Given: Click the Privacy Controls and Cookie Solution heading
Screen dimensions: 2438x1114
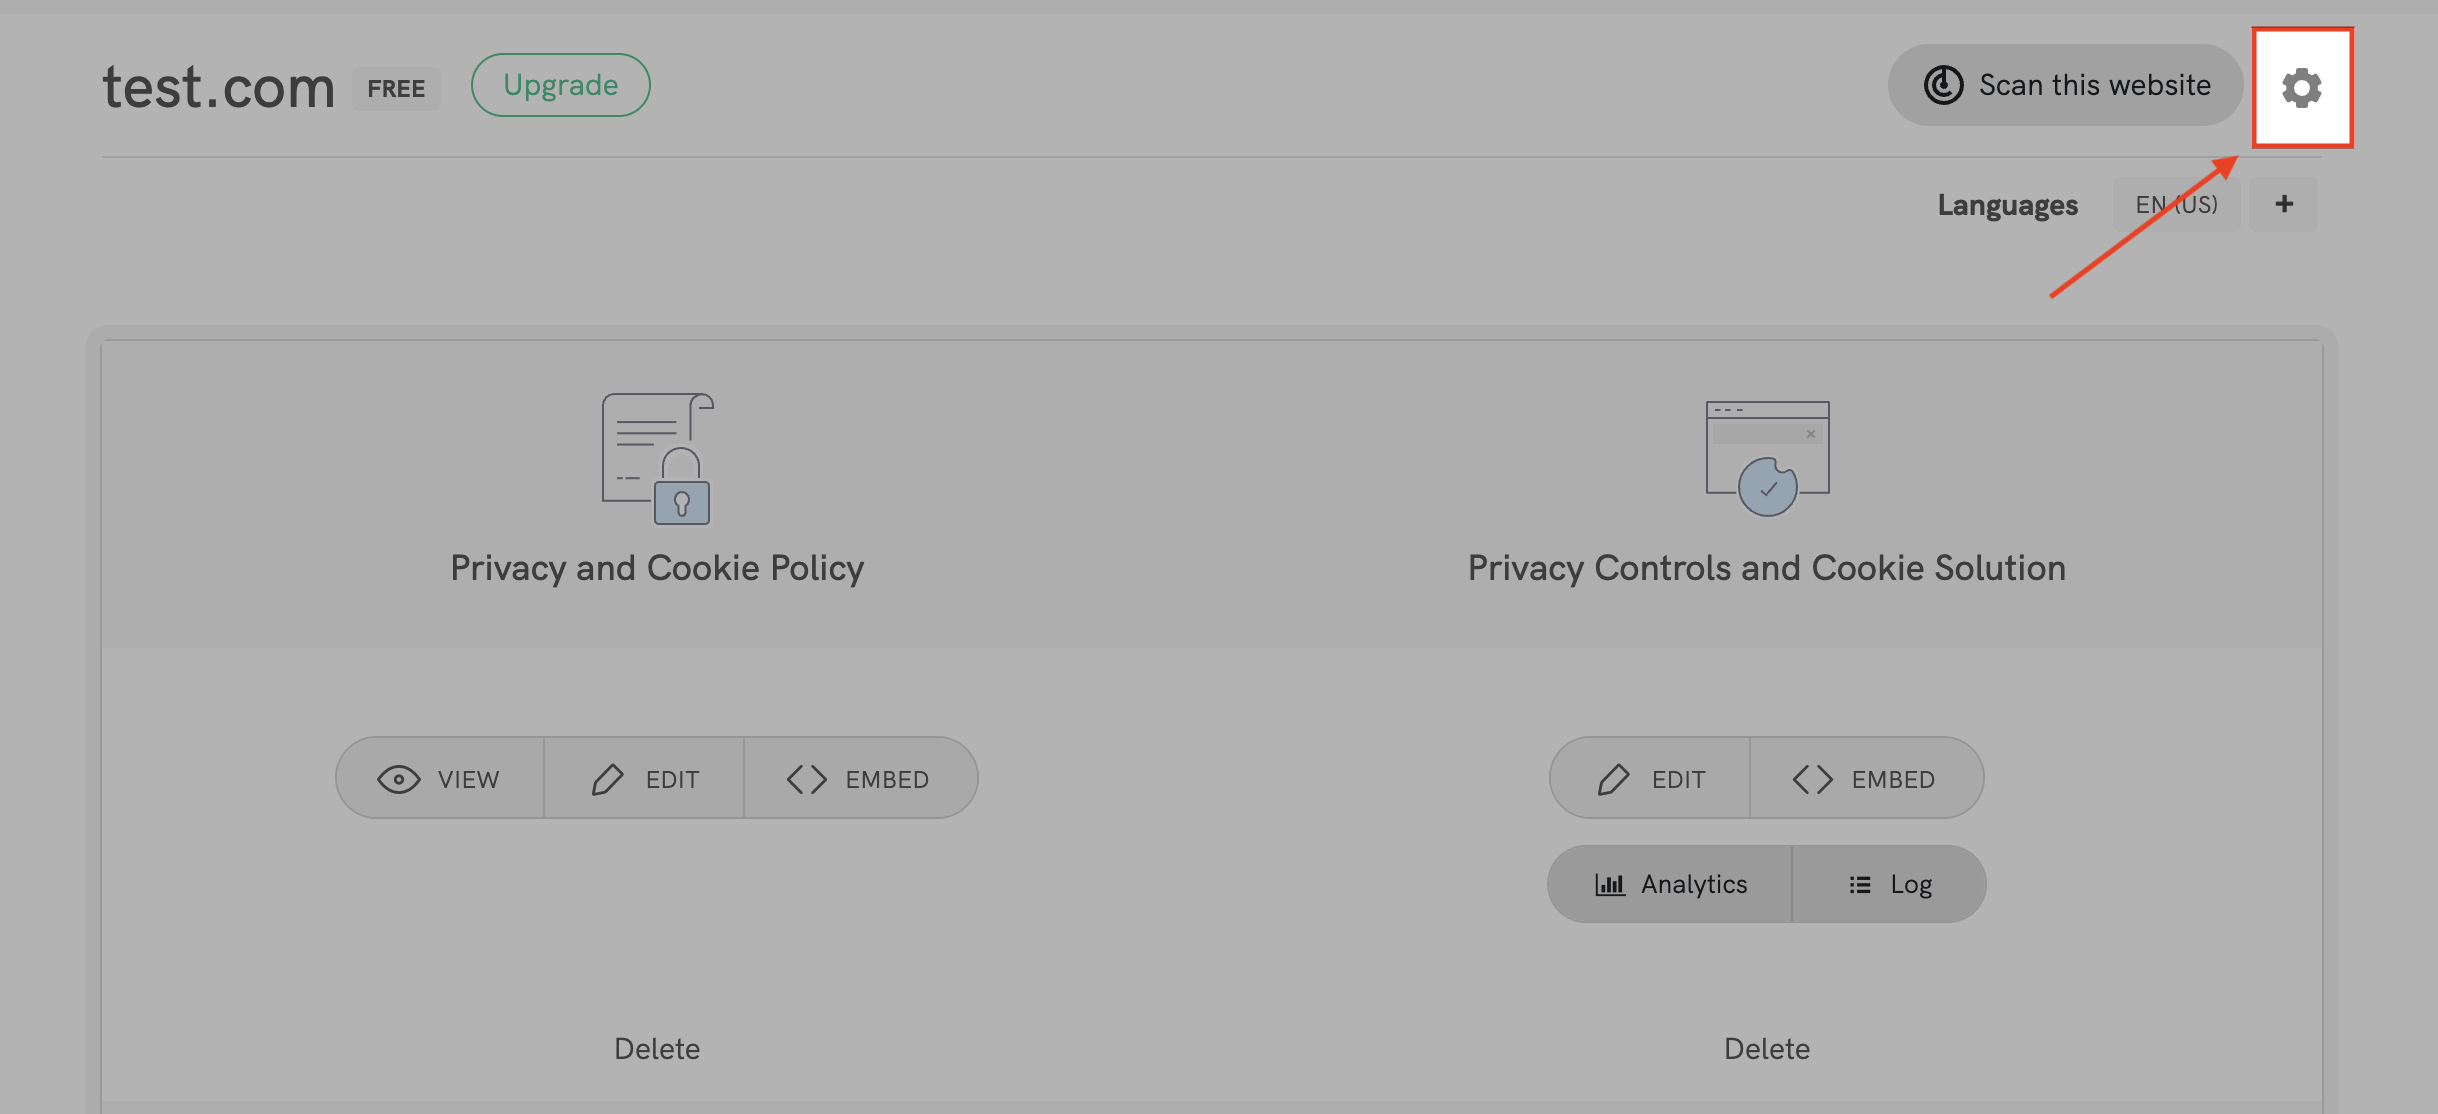Looking at the screenshot, I should (1767, 568).
